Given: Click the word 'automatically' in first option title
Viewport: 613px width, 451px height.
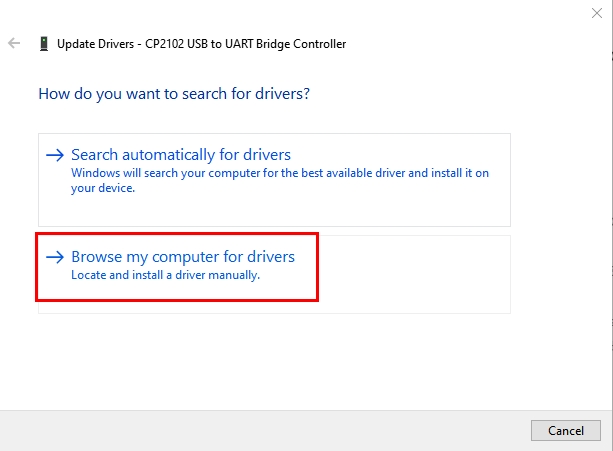Looking at the screenshot, I should click(168, 155).
